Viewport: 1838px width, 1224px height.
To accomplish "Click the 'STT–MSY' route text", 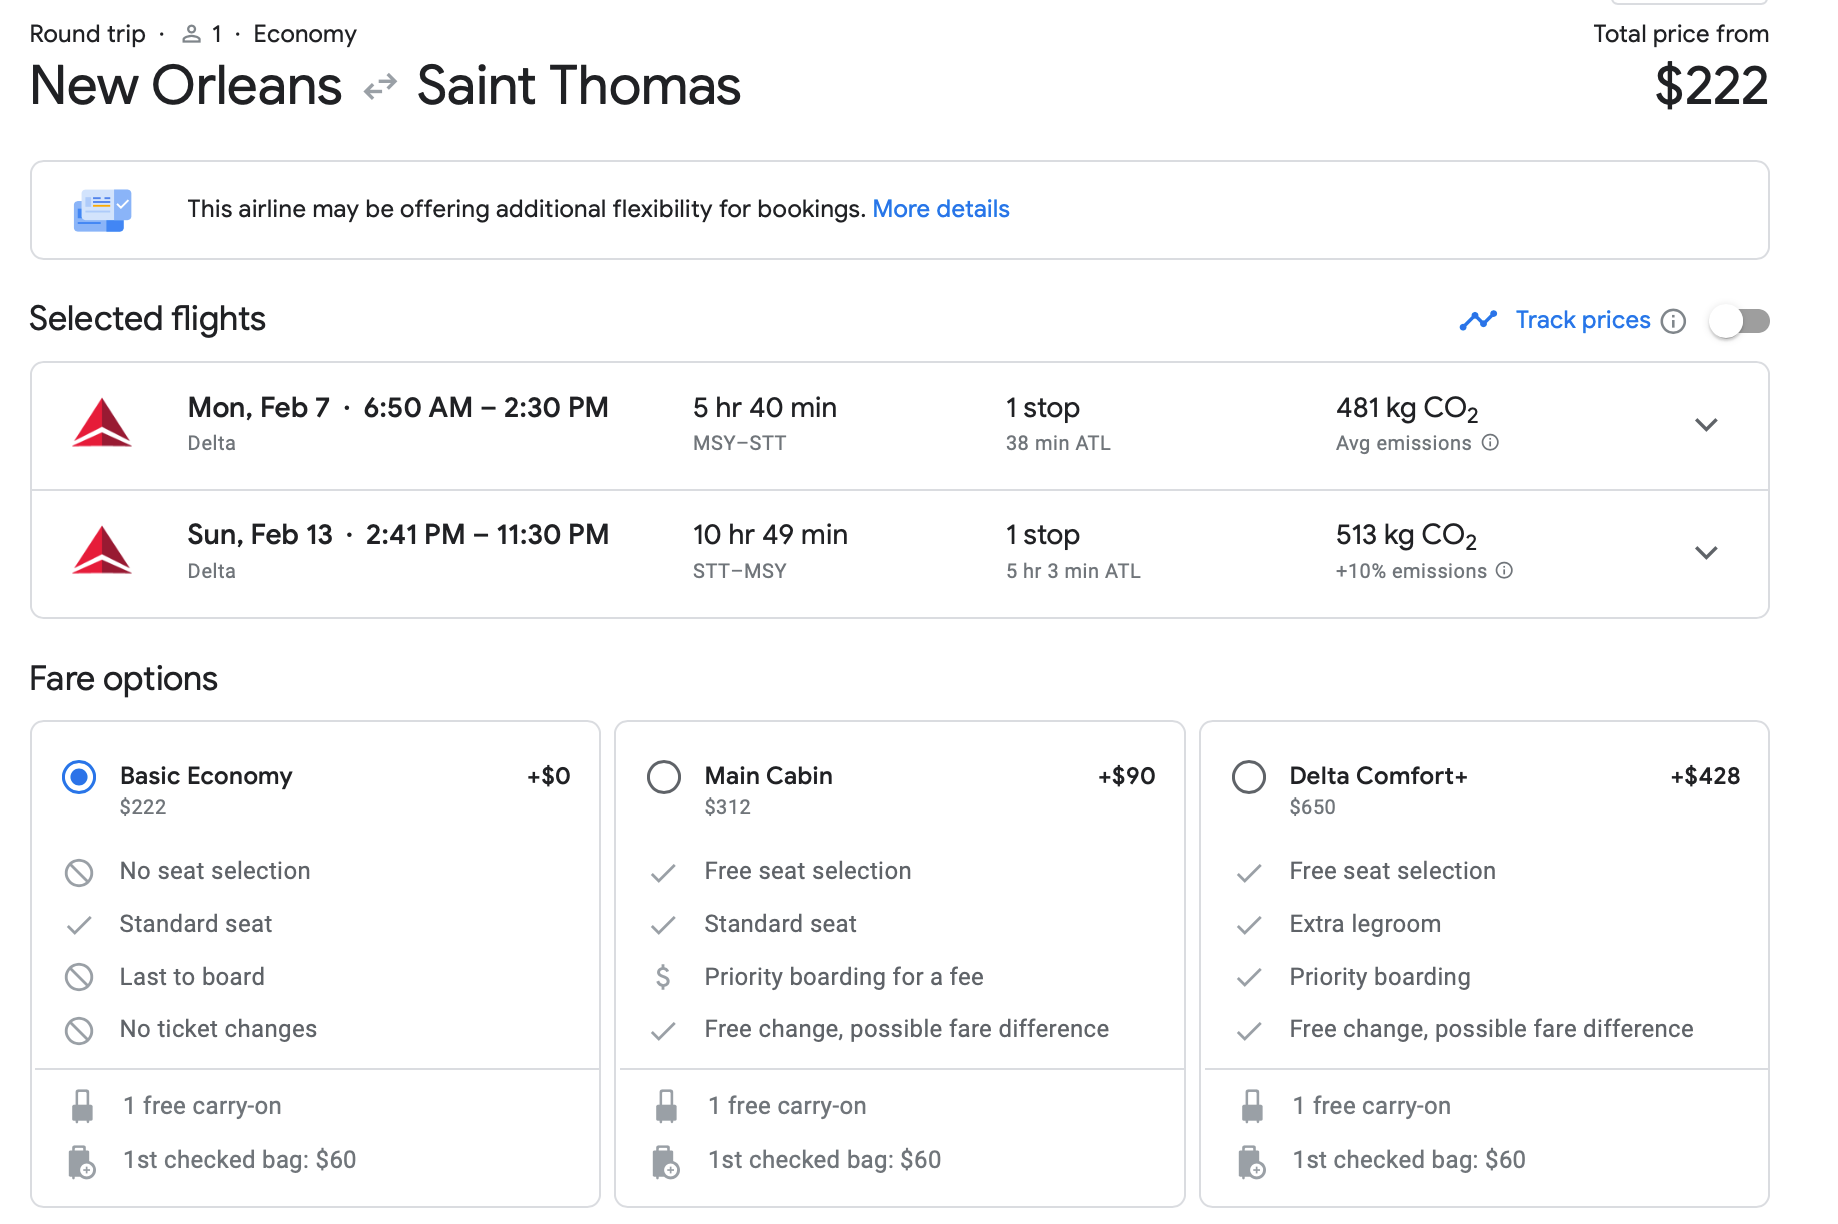I will tap(740, 571).
